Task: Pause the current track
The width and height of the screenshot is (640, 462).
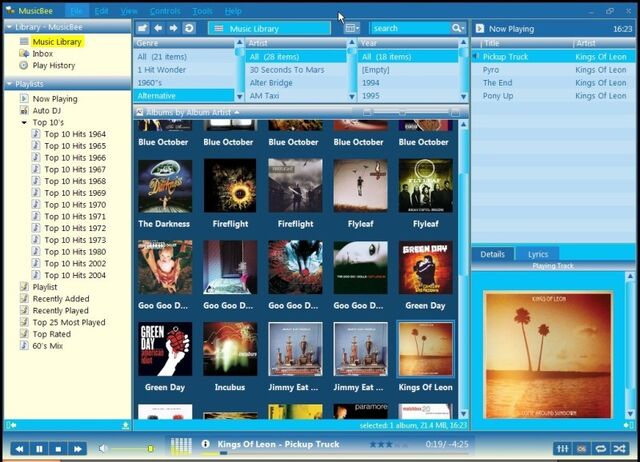Action: click(39, 449)
